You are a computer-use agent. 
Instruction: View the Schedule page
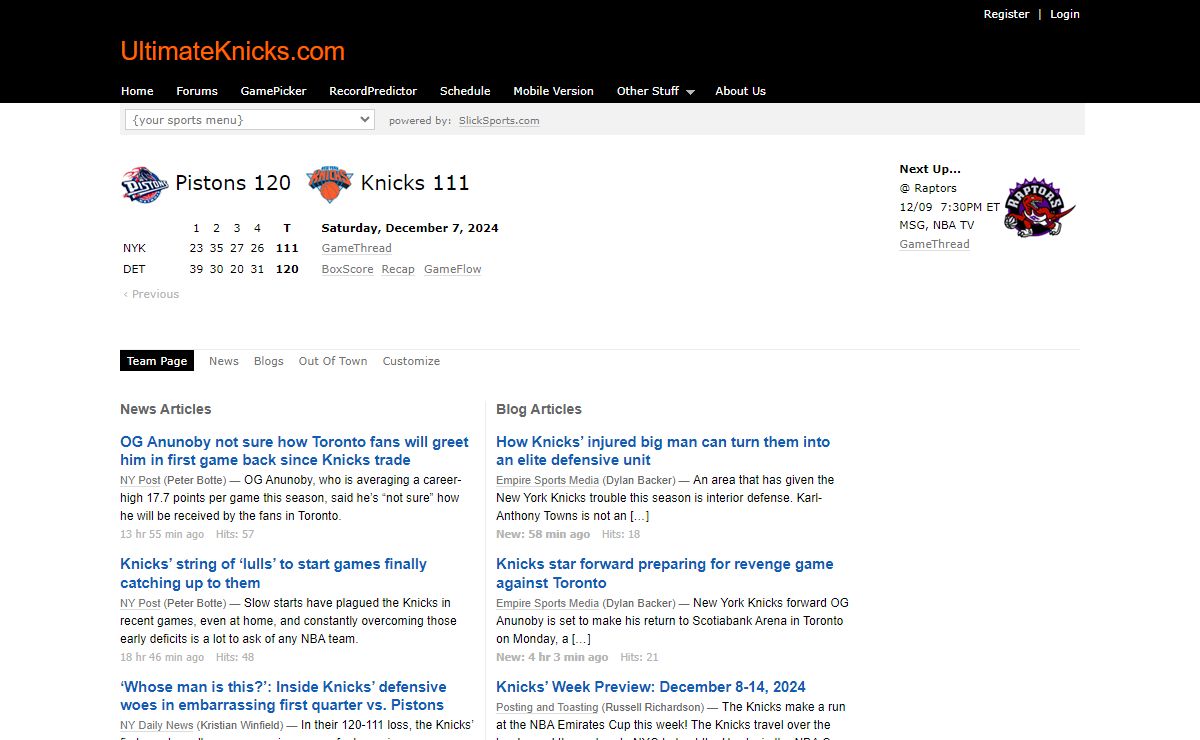[x=465, y=91]
